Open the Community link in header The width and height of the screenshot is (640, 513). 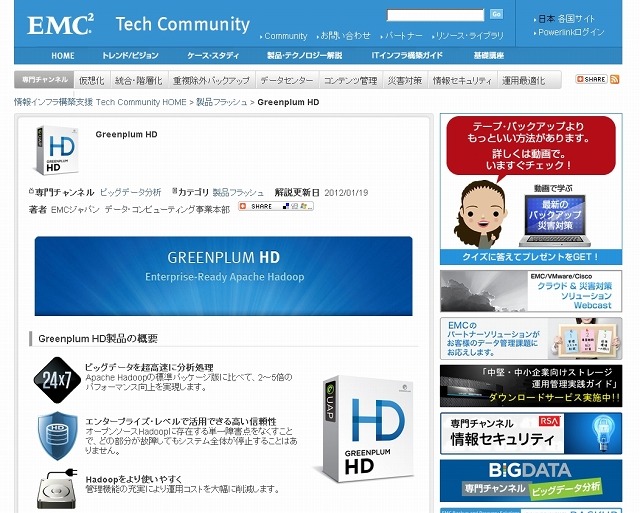(x=285, y=36)
